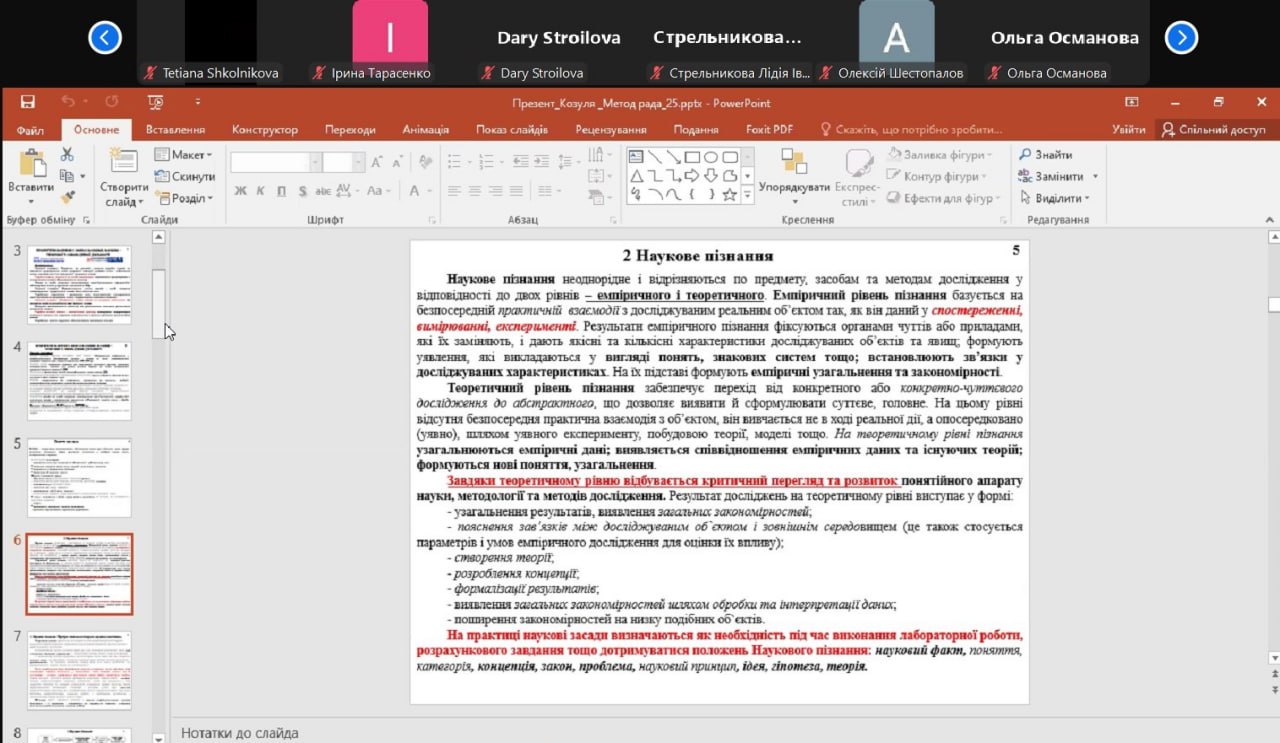Open the Анімація ribbon tab
Viewport: 1280px width, 743px height.
point(425,130)
